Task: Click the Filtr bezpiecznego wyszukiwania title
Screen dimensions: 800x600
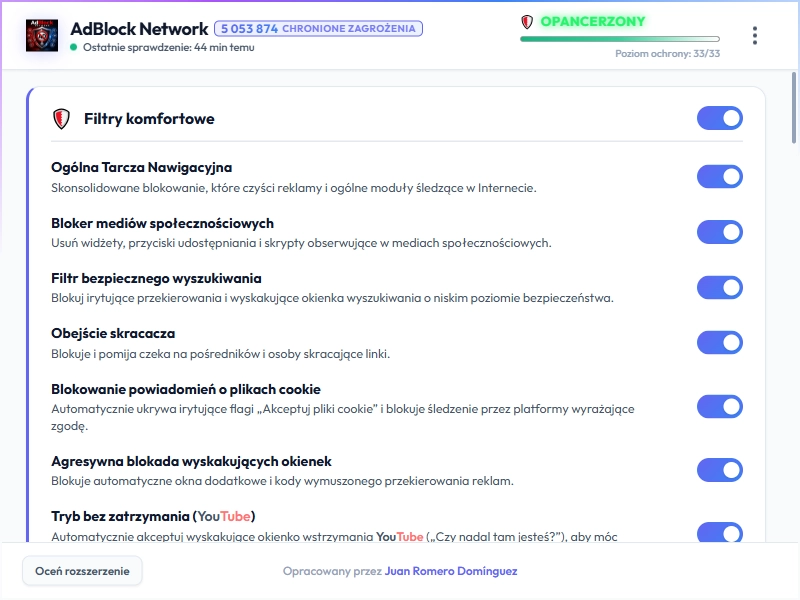Action: tap(156, 279)
